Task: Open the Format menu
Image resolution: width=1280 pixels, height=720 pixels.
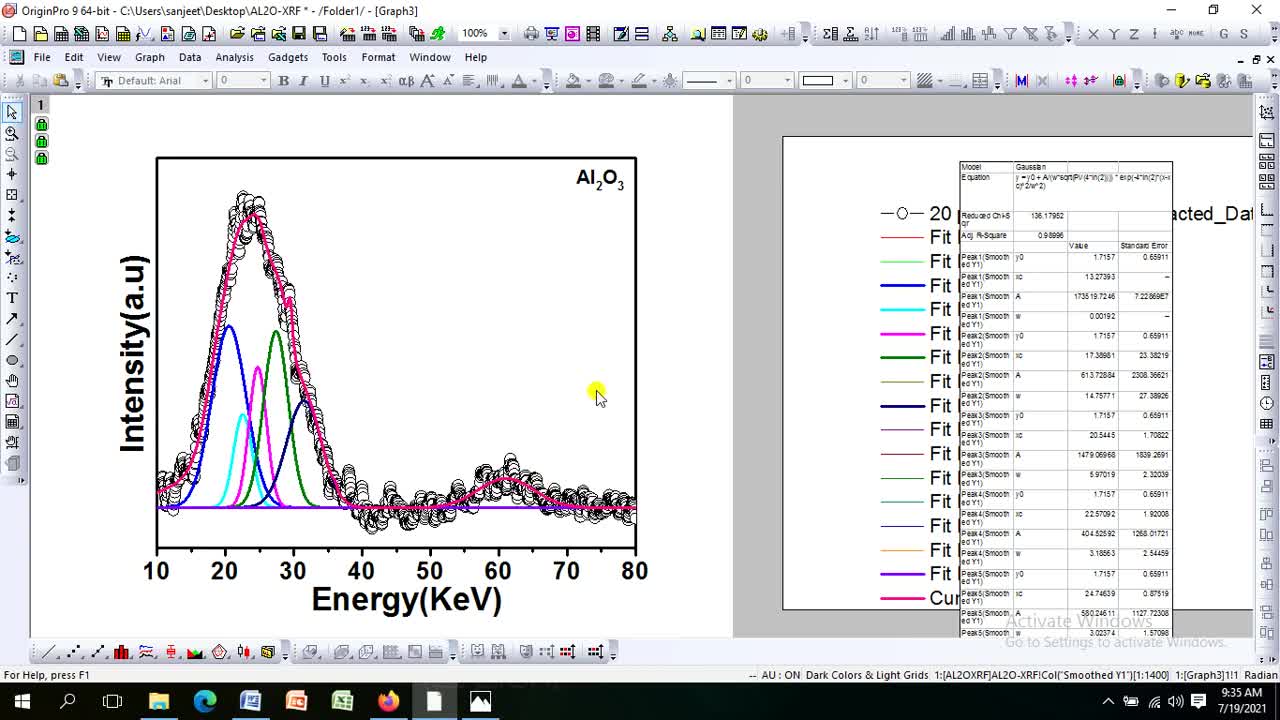Action: pyautogui.click(x=378, y=57)
